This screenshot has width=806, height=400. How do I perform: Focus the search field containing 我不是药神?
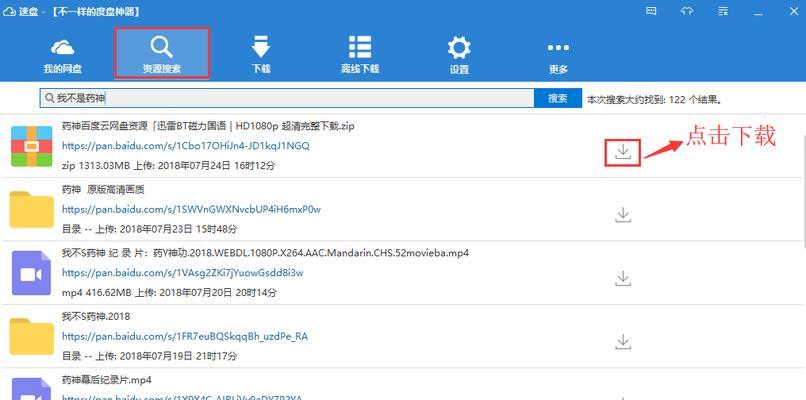coord(287,98)
